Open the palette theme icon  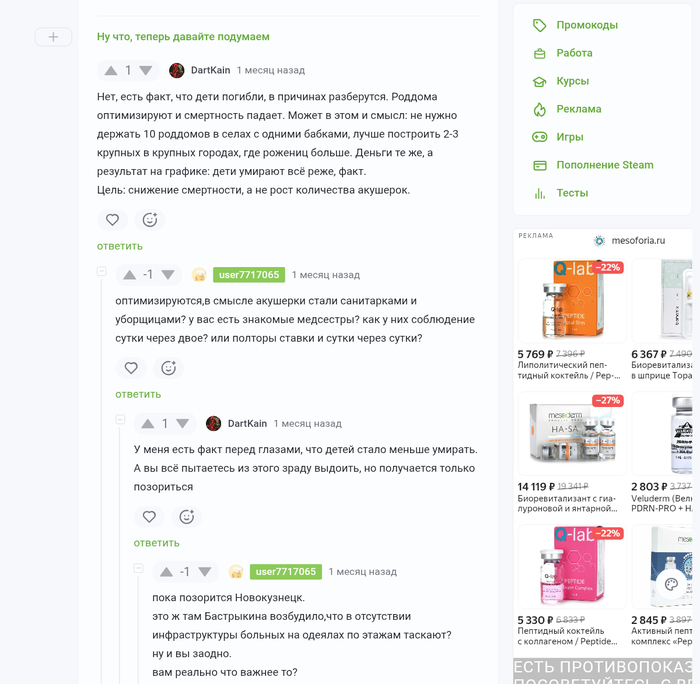tap(671, 584)
